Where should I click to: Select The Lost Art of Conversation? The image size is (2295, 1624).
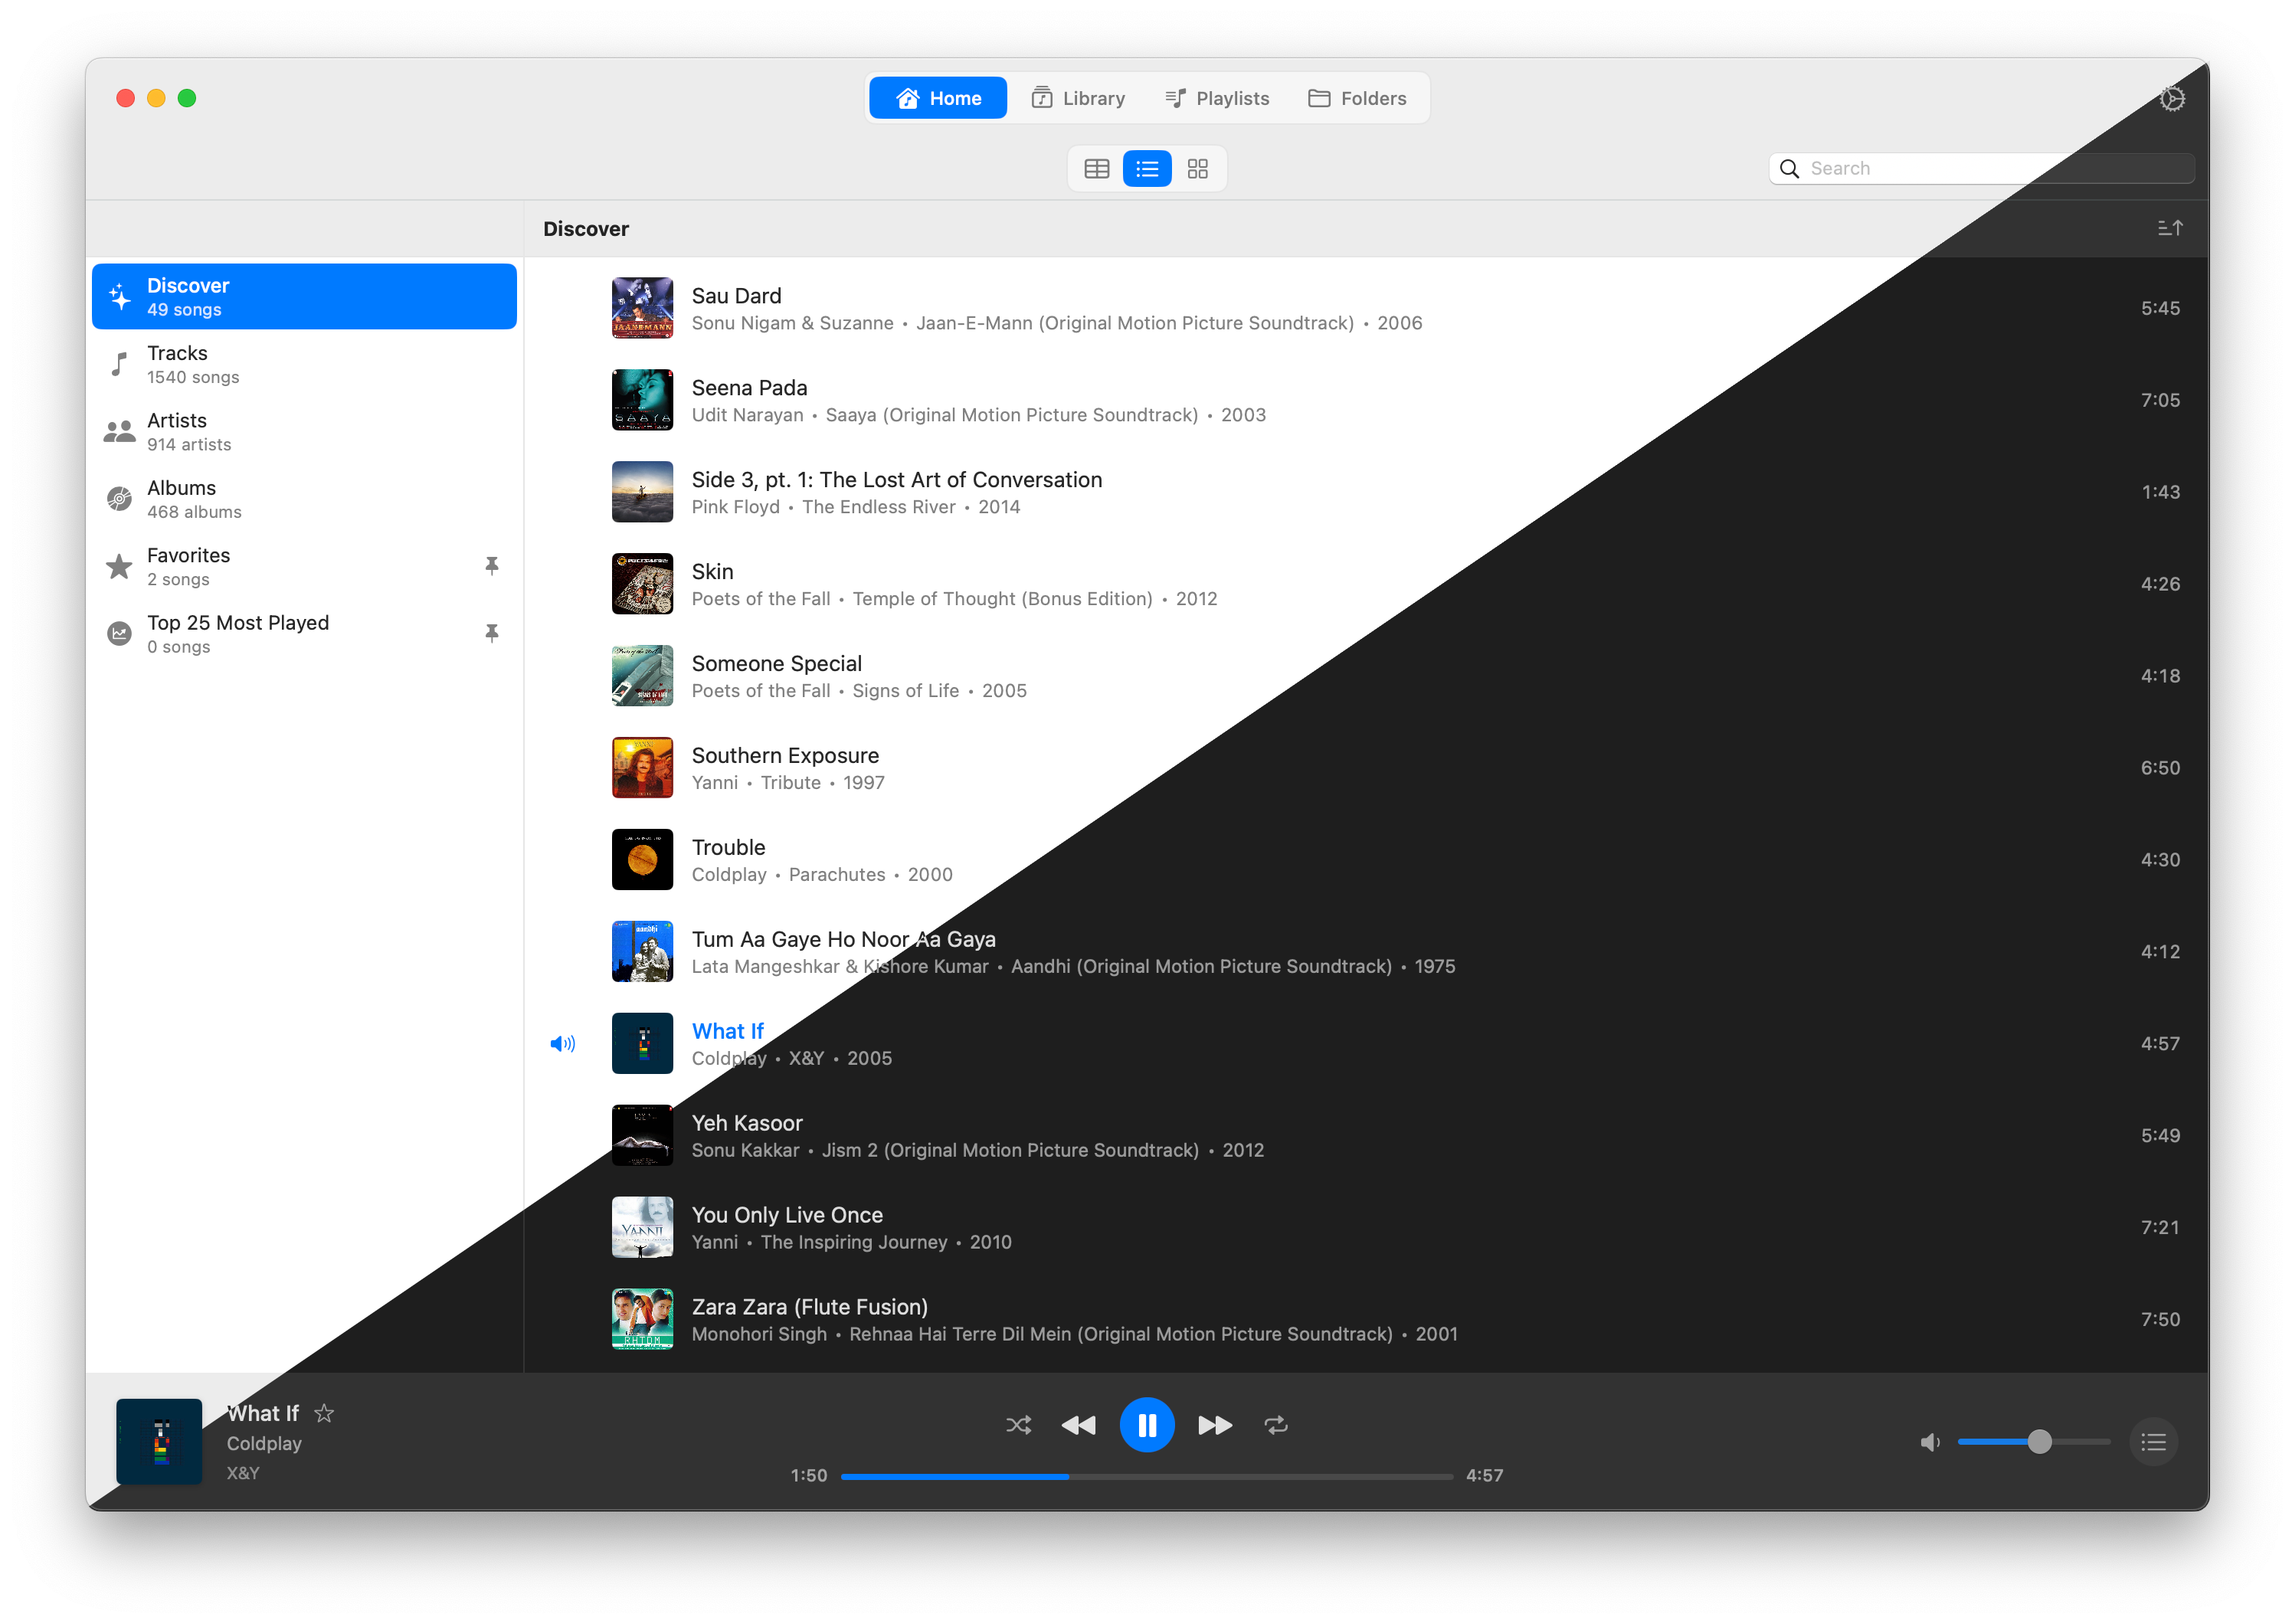(896, 480)
